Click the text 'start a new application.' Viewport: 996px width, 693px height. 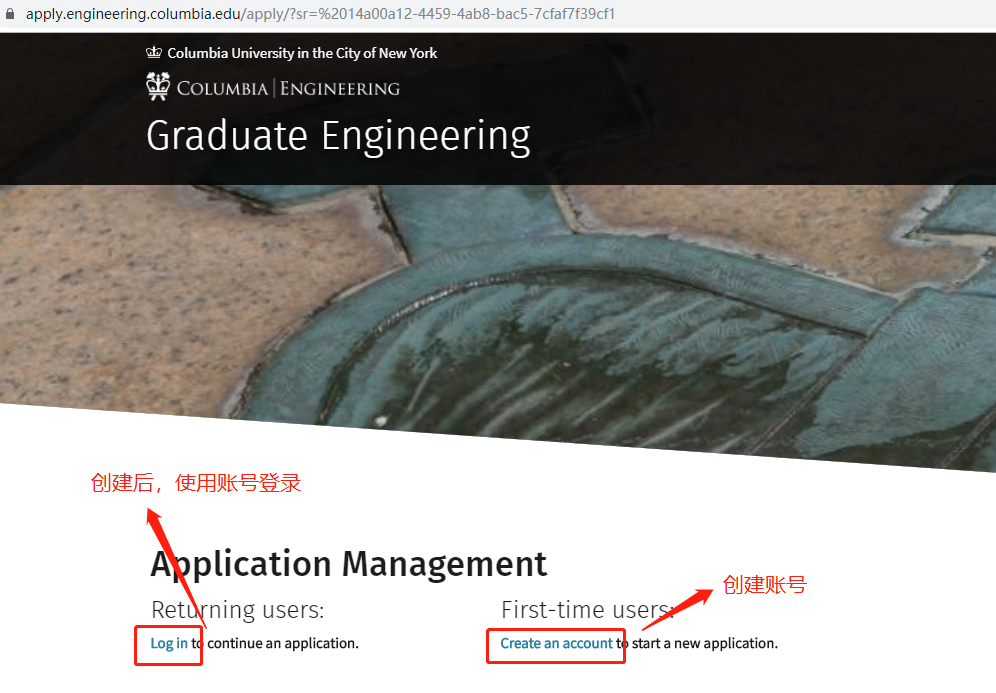704,643
